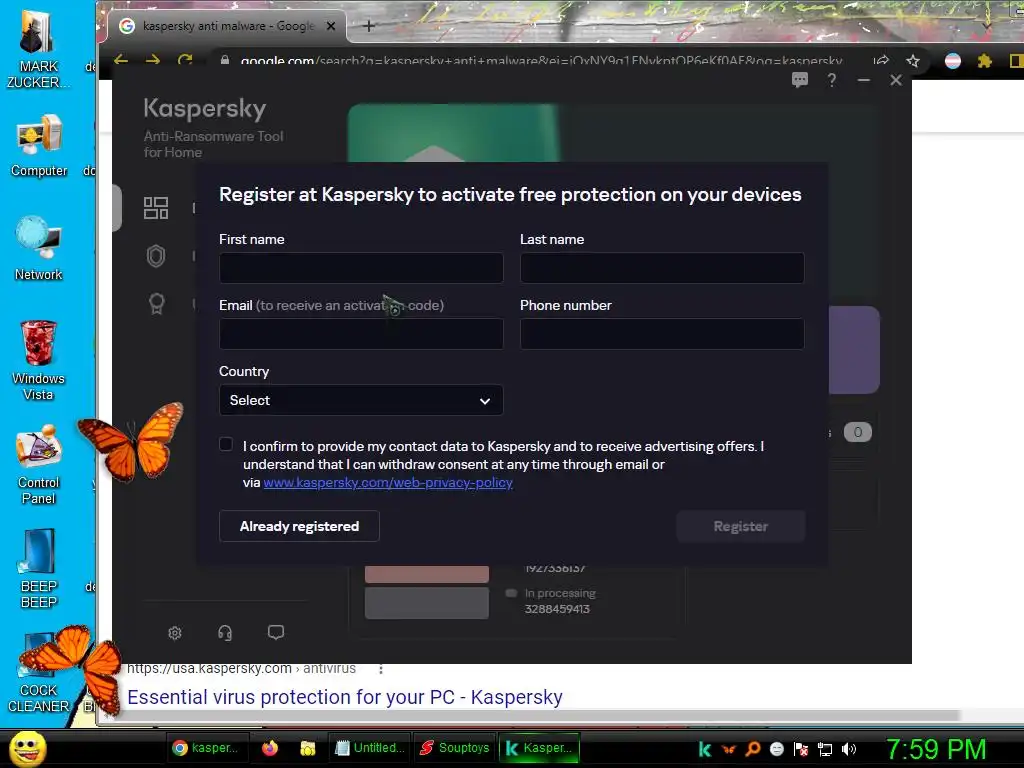Open Computer desktop icon
Image resolution: width=1024 pixels, height=768 pixels.
coord(39,145)
